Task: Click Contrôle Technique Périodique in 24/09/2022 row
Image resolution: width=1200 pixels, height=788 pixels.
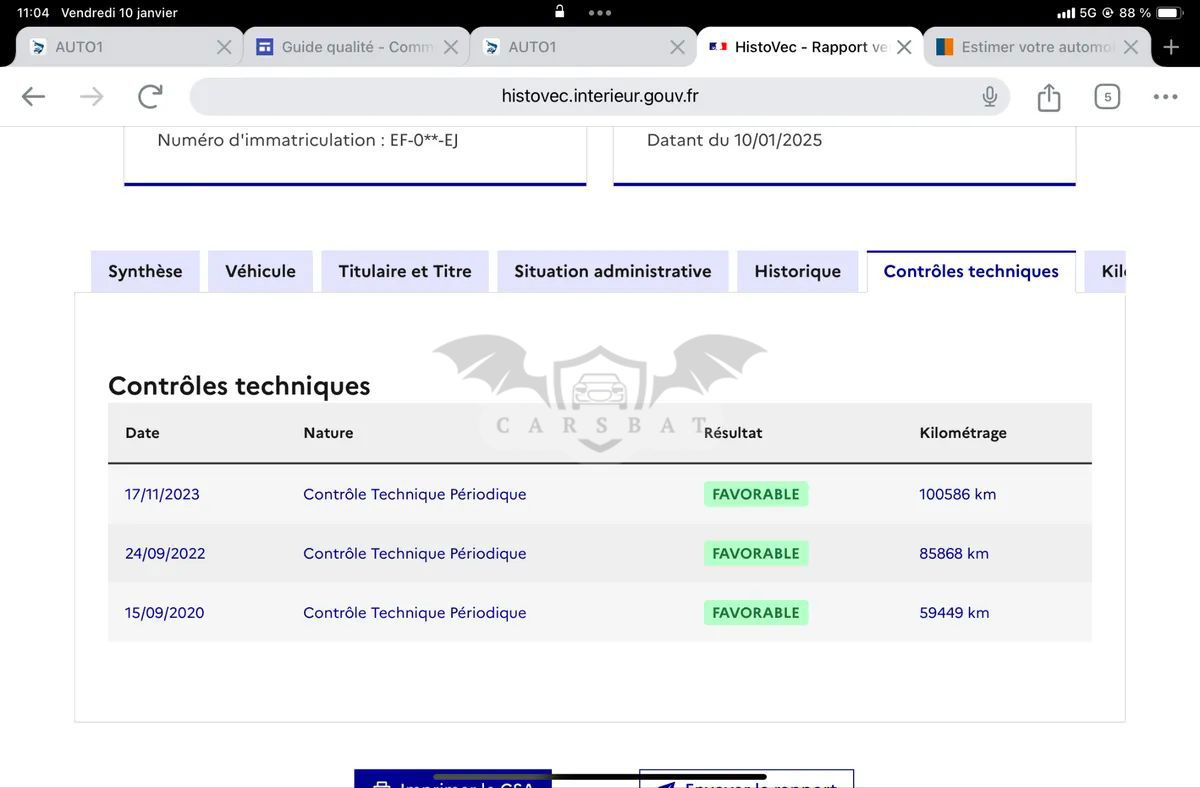Action: point(415,553)
